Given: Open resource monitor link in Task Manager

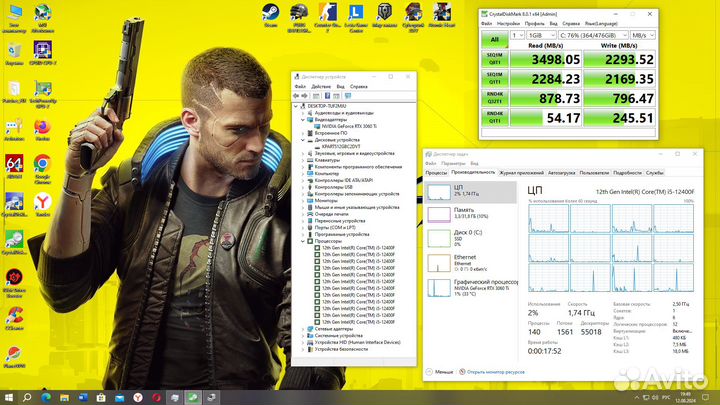Looking at the screenshot, I should pos(492,372).
